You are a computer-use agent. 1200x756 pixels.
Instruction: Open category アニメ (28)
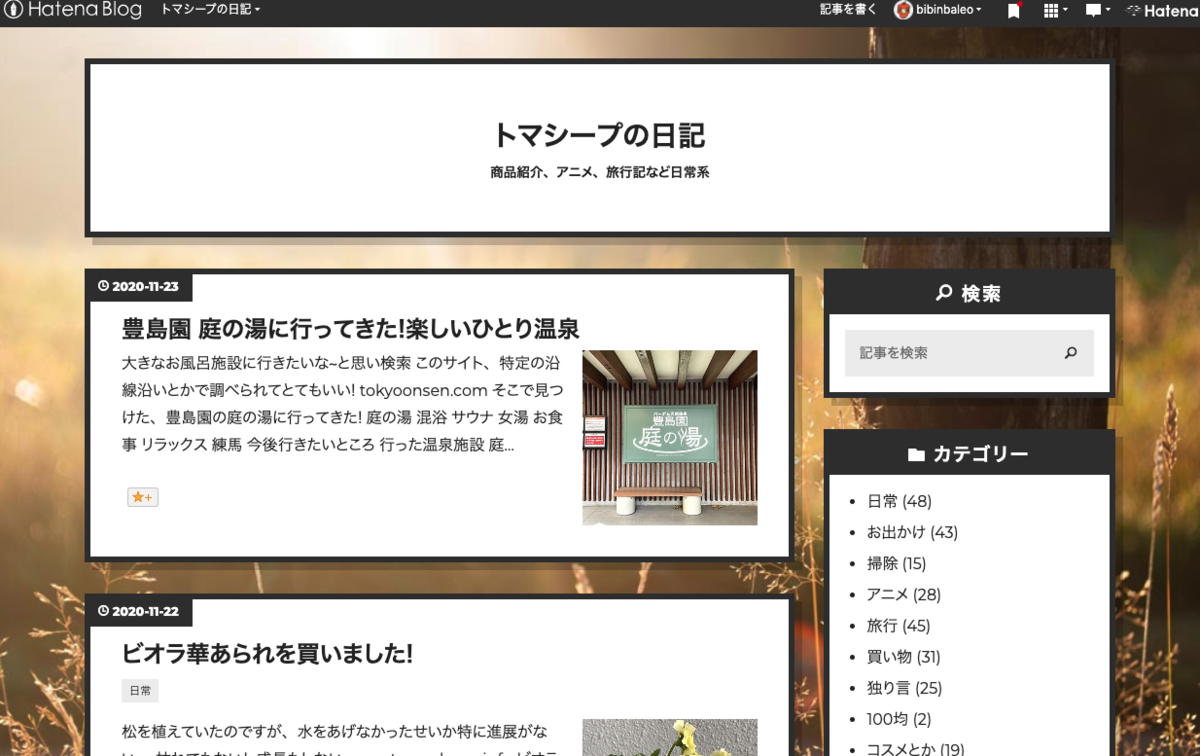(904, 594)
